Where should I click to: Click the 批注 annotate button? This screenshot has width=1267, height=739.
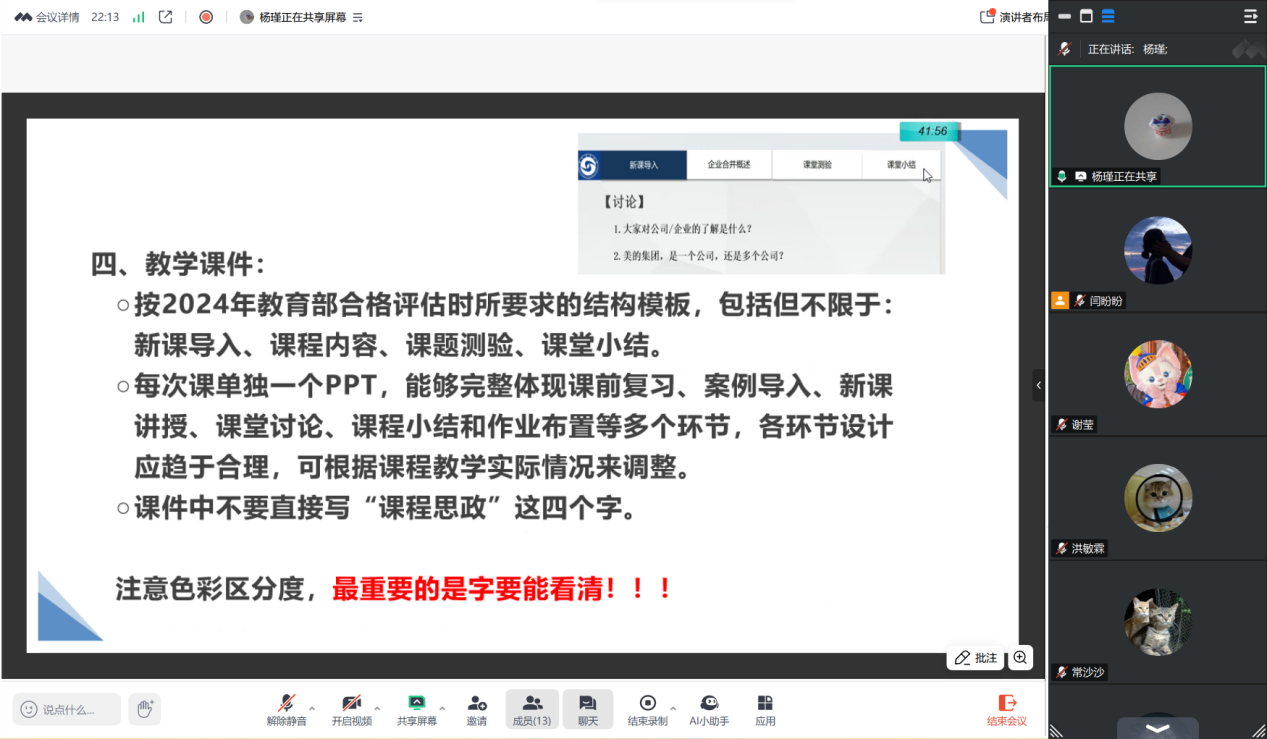pyautogui.click(x=976, y=657)
